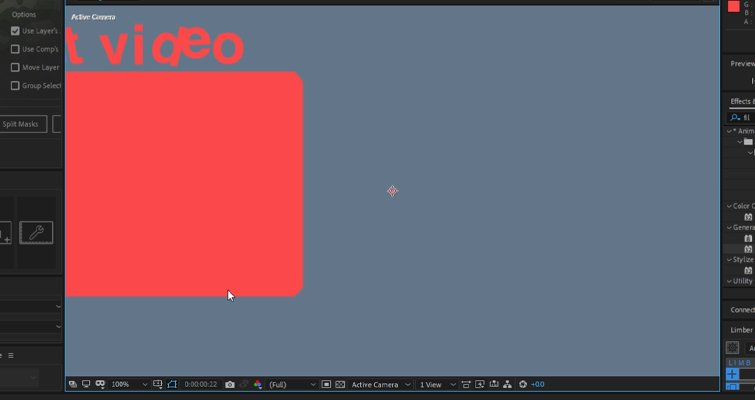Click the Split Masks button
Image resolution: width=755 pixels, height=400 pixels.
tap(20, 124)
